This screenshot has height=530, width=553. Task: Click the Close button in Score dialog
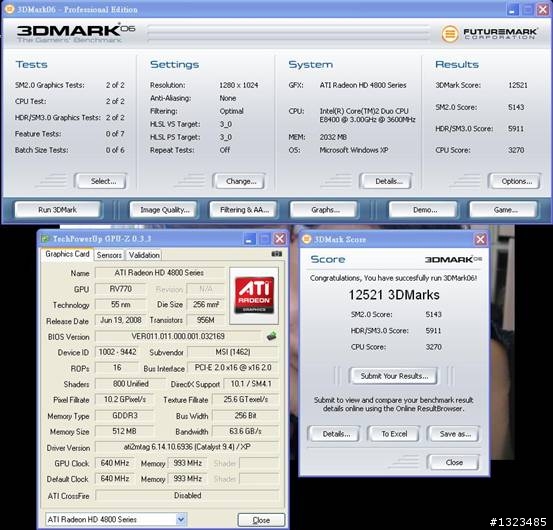(453, 462)
